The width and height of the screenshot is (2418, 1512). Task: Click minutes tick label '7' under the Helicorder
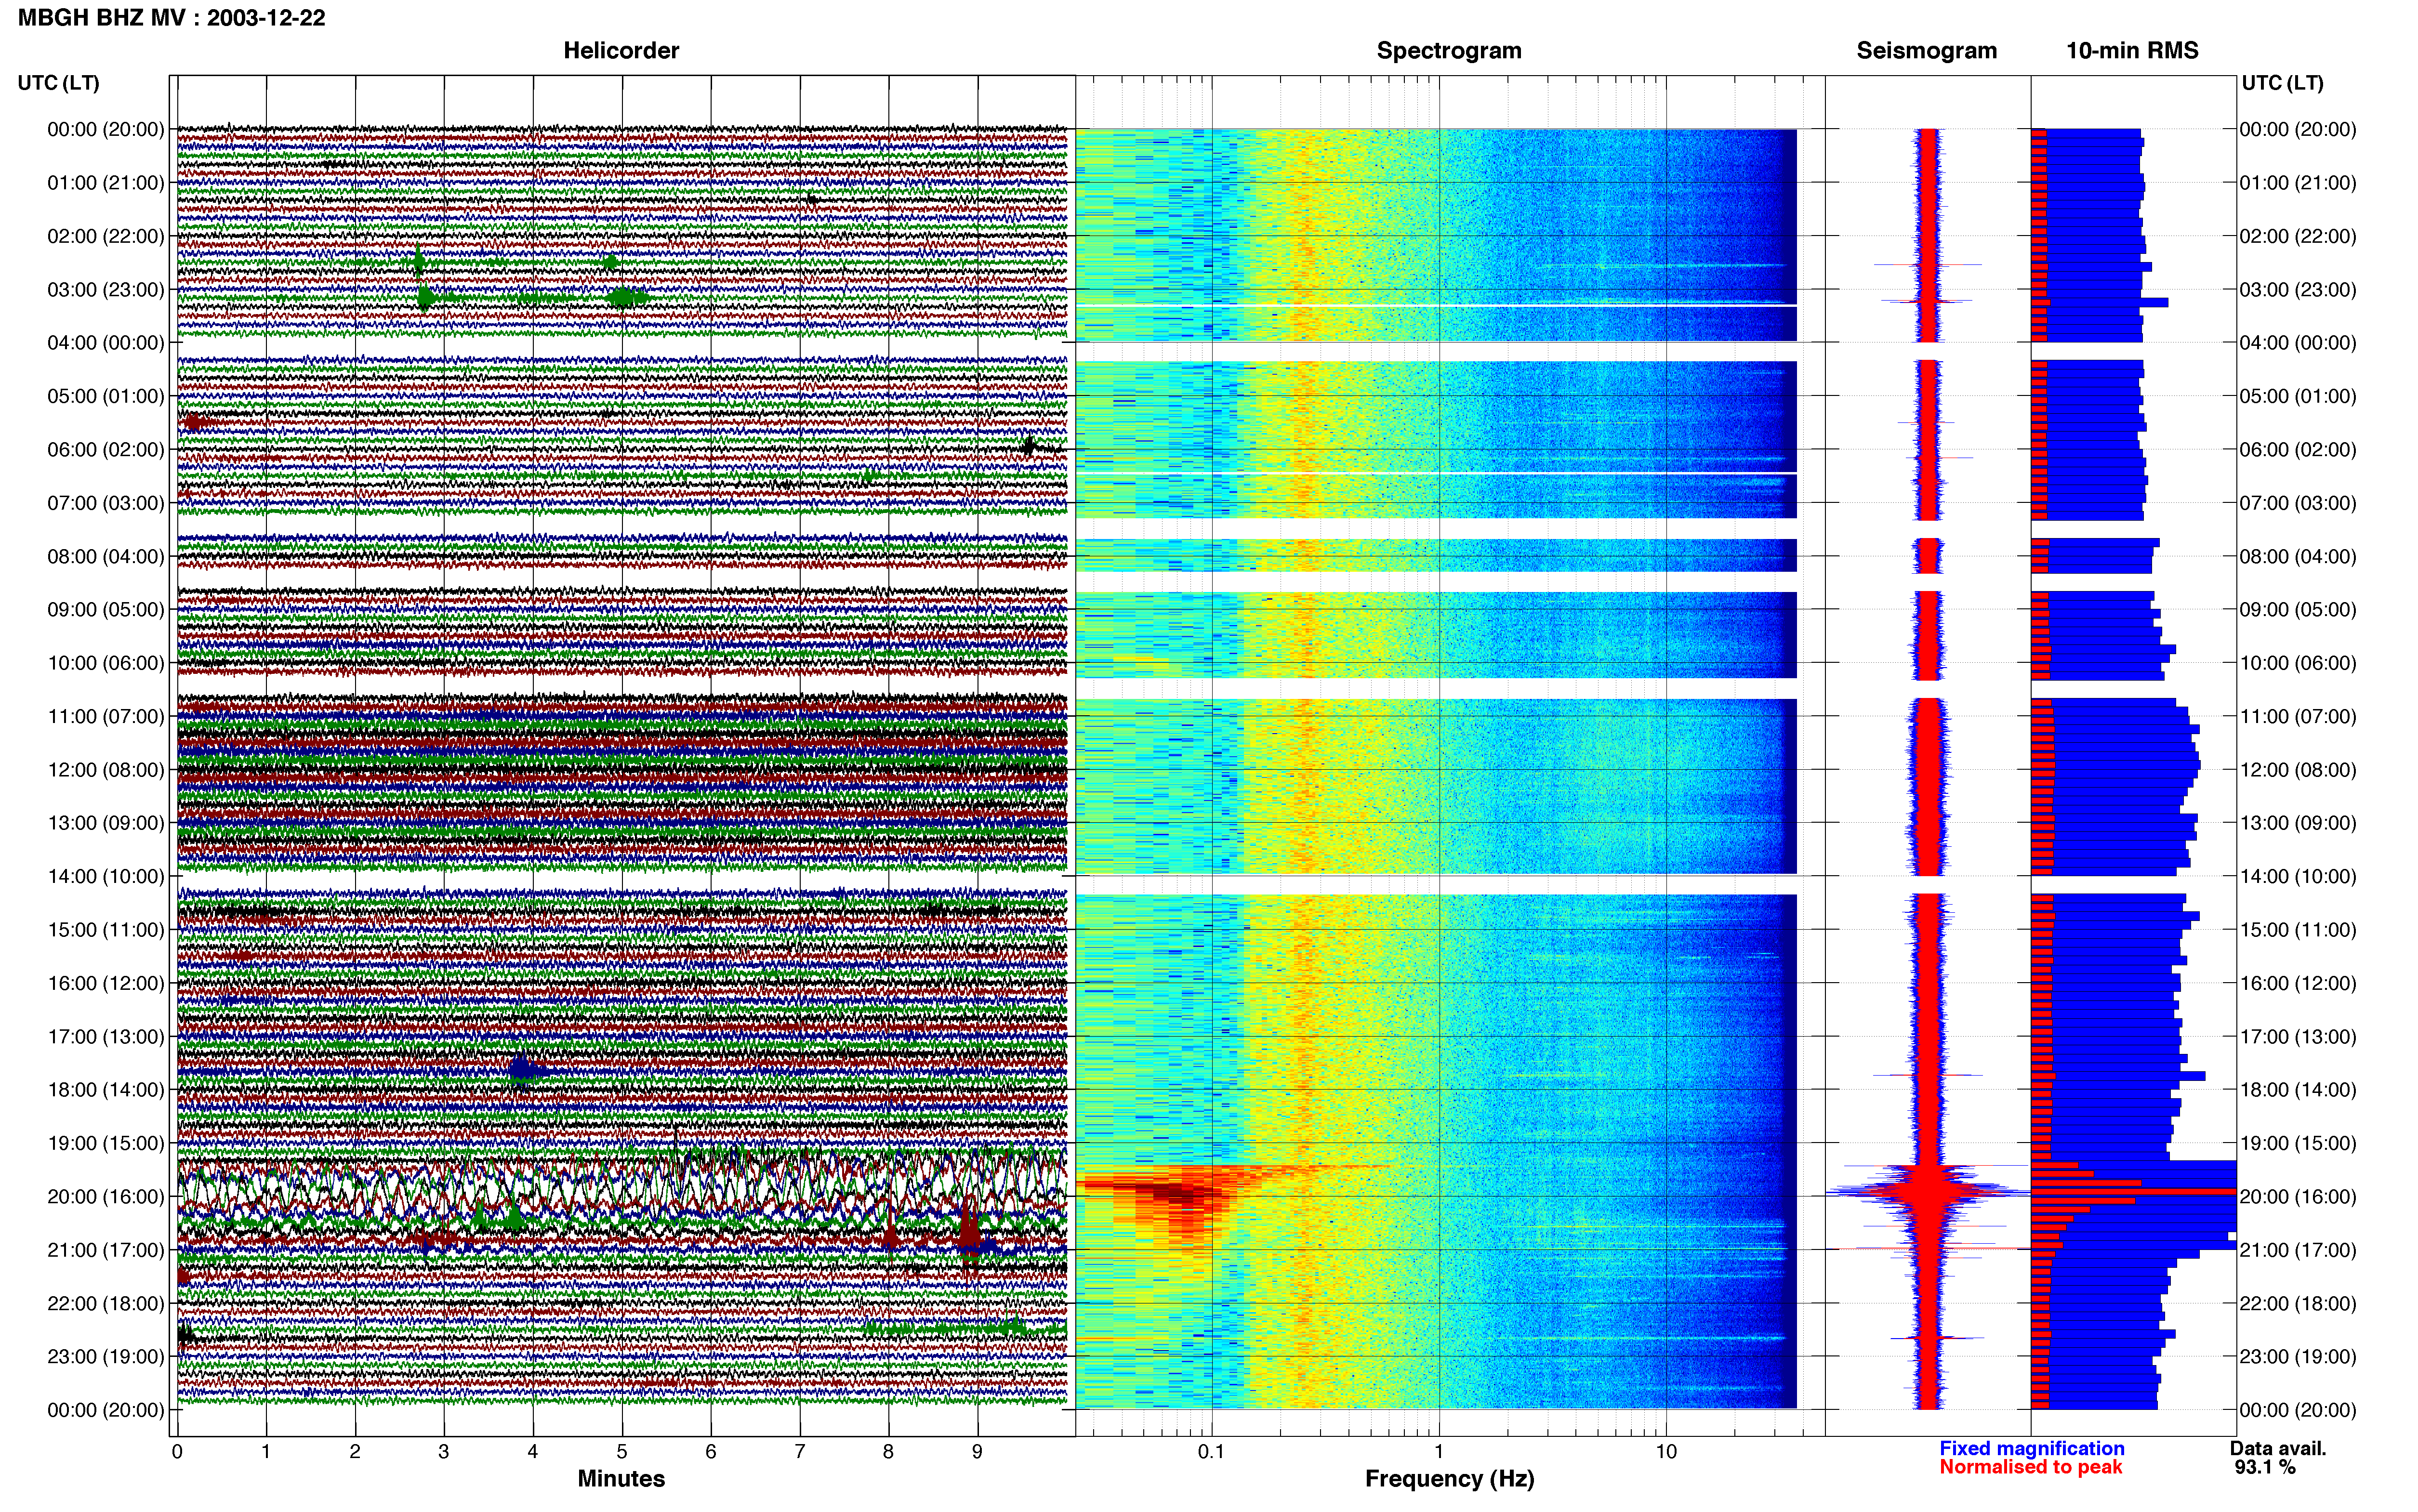(800, 1451)
